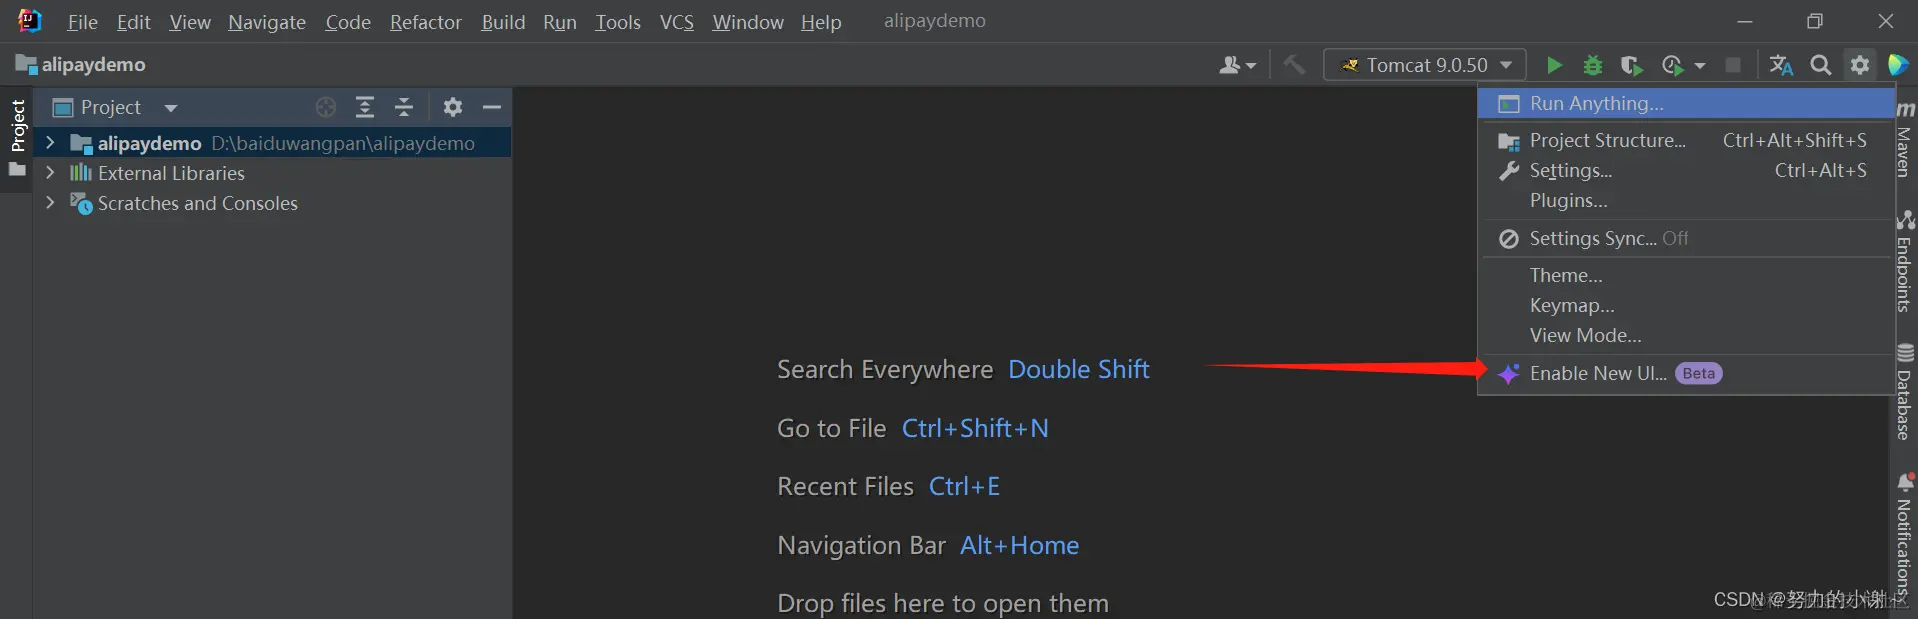Open the Run menu

tap(560, 22)
